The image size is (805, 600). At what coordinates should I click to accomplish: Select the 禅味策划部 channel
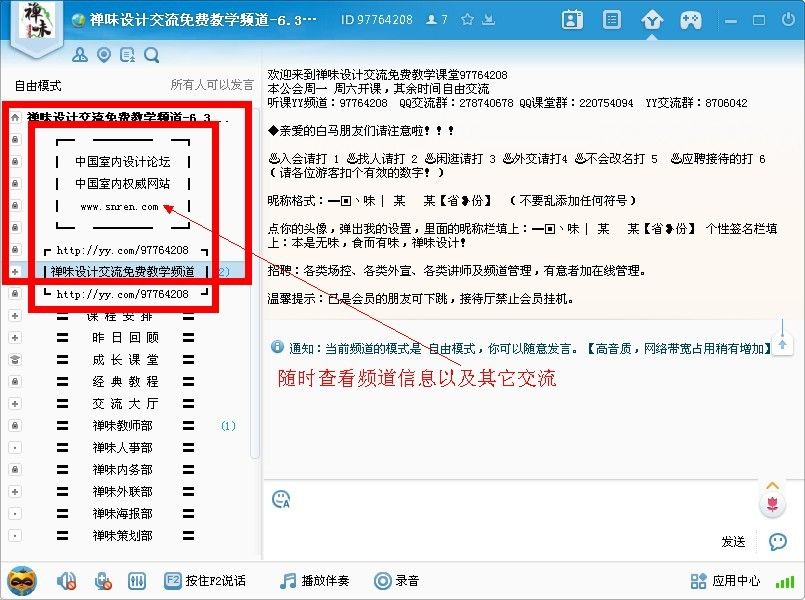(125, 536)
